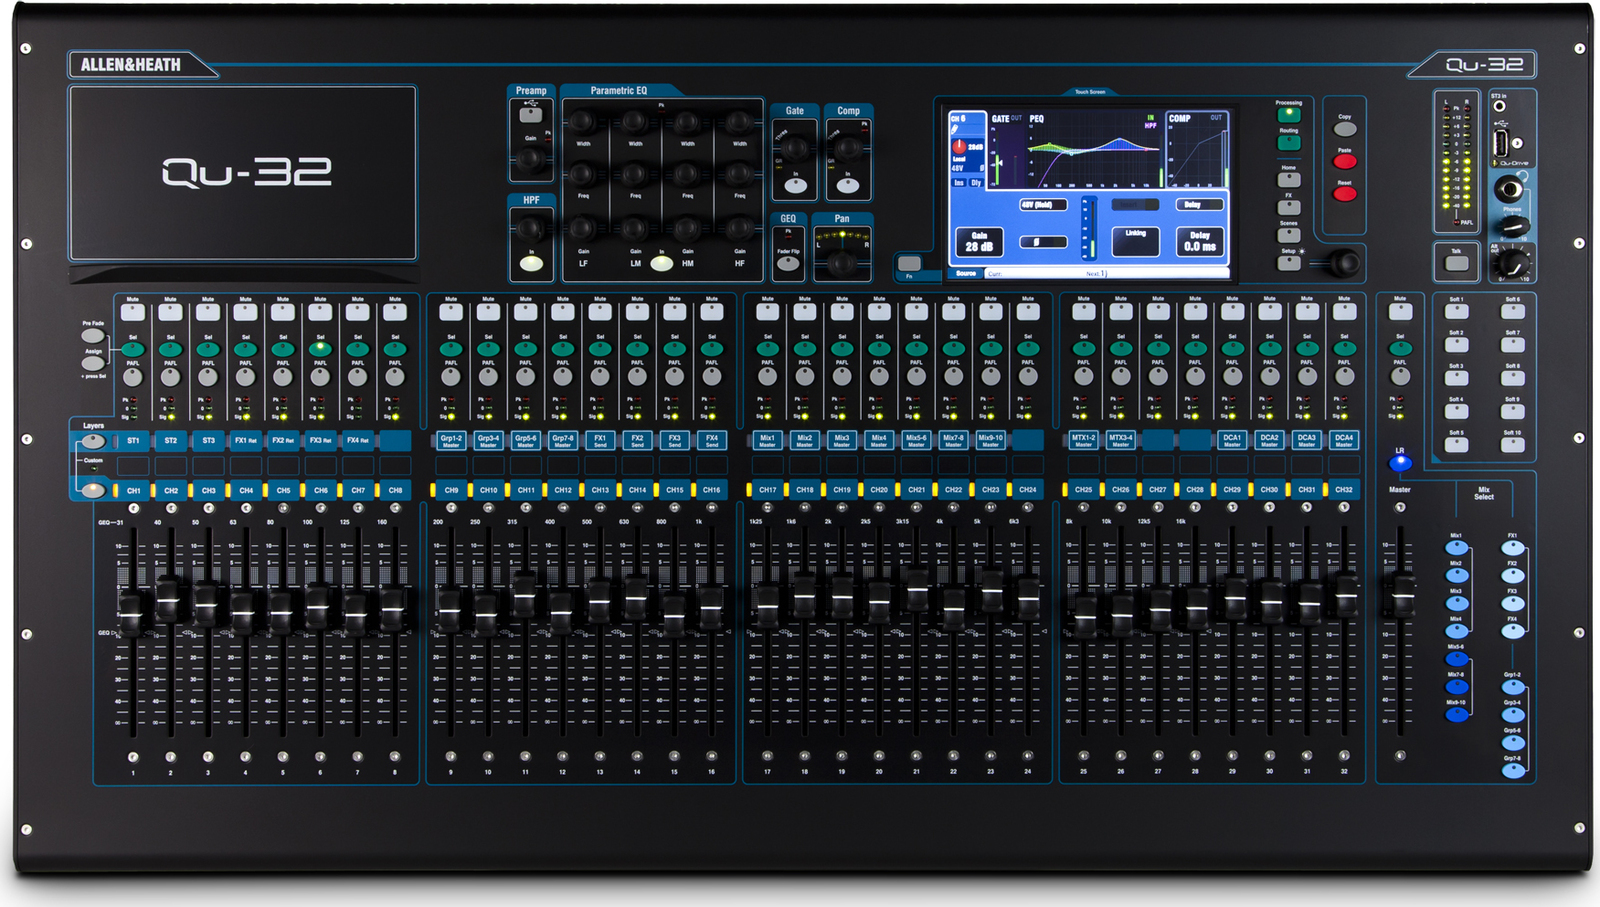Screen dimensions: 1600x907
Task: Mute channel CH1
Action: 133,313
